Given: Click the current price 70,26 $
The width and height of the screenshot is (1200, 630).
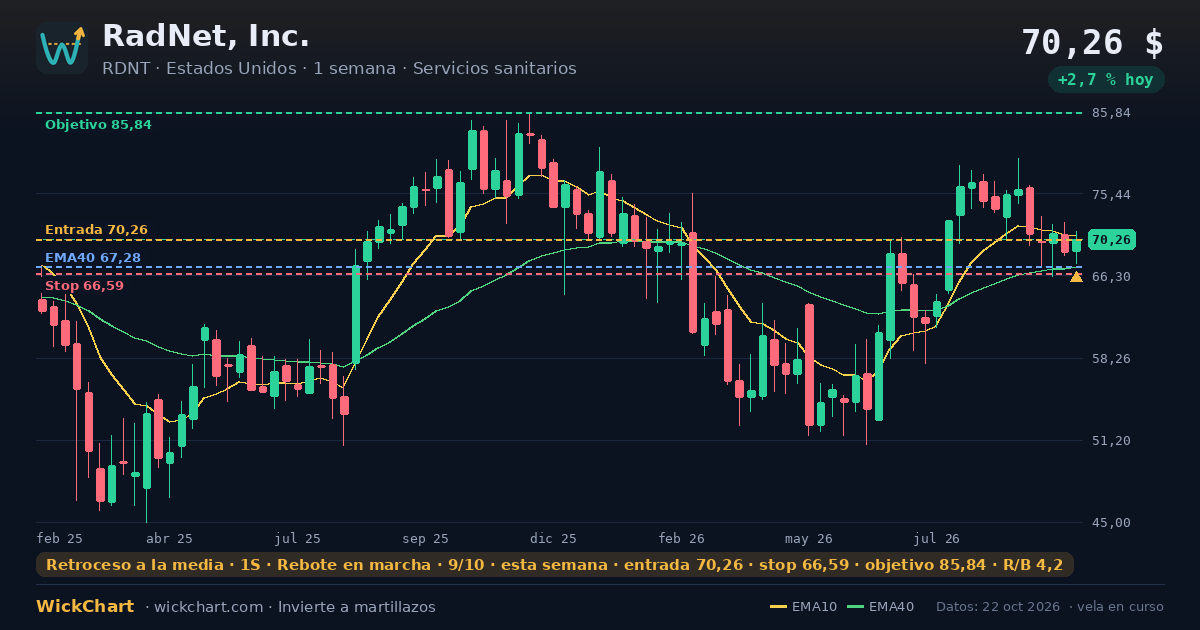Looking at the screenshot, I should 1092,43.
